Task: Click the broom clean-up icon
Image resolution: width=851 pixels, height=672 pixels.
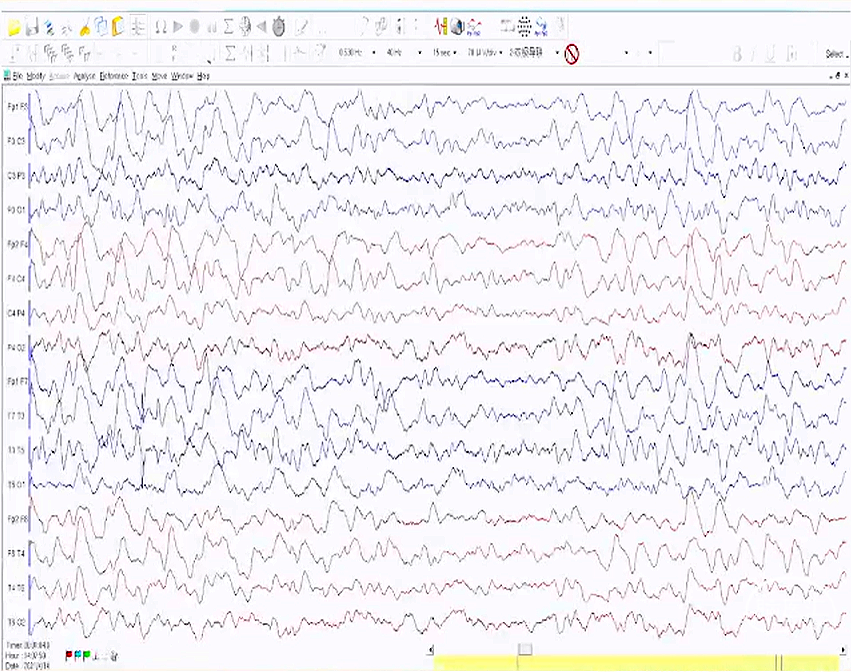Action: click(x=86, y=27)
